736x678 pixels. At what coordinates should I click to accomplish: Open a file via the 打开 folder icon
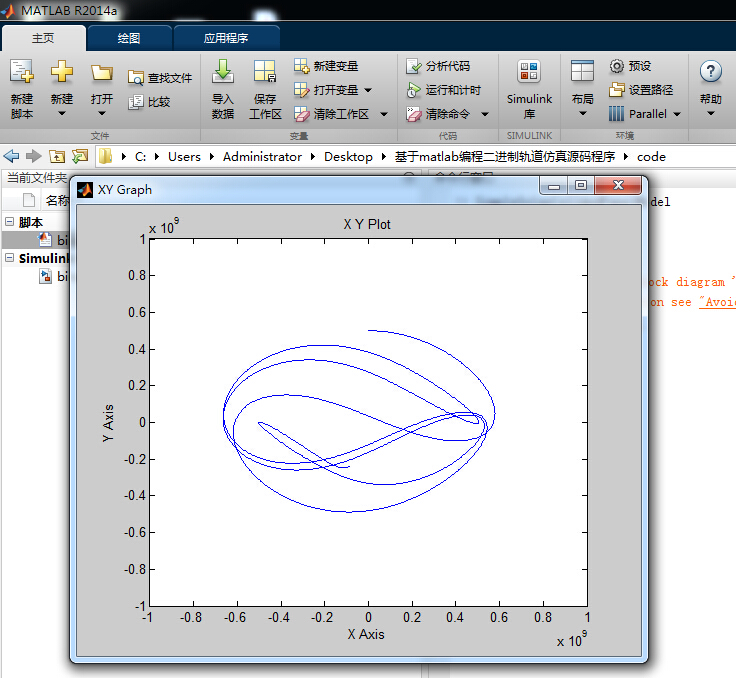click(x=102, y=72)
